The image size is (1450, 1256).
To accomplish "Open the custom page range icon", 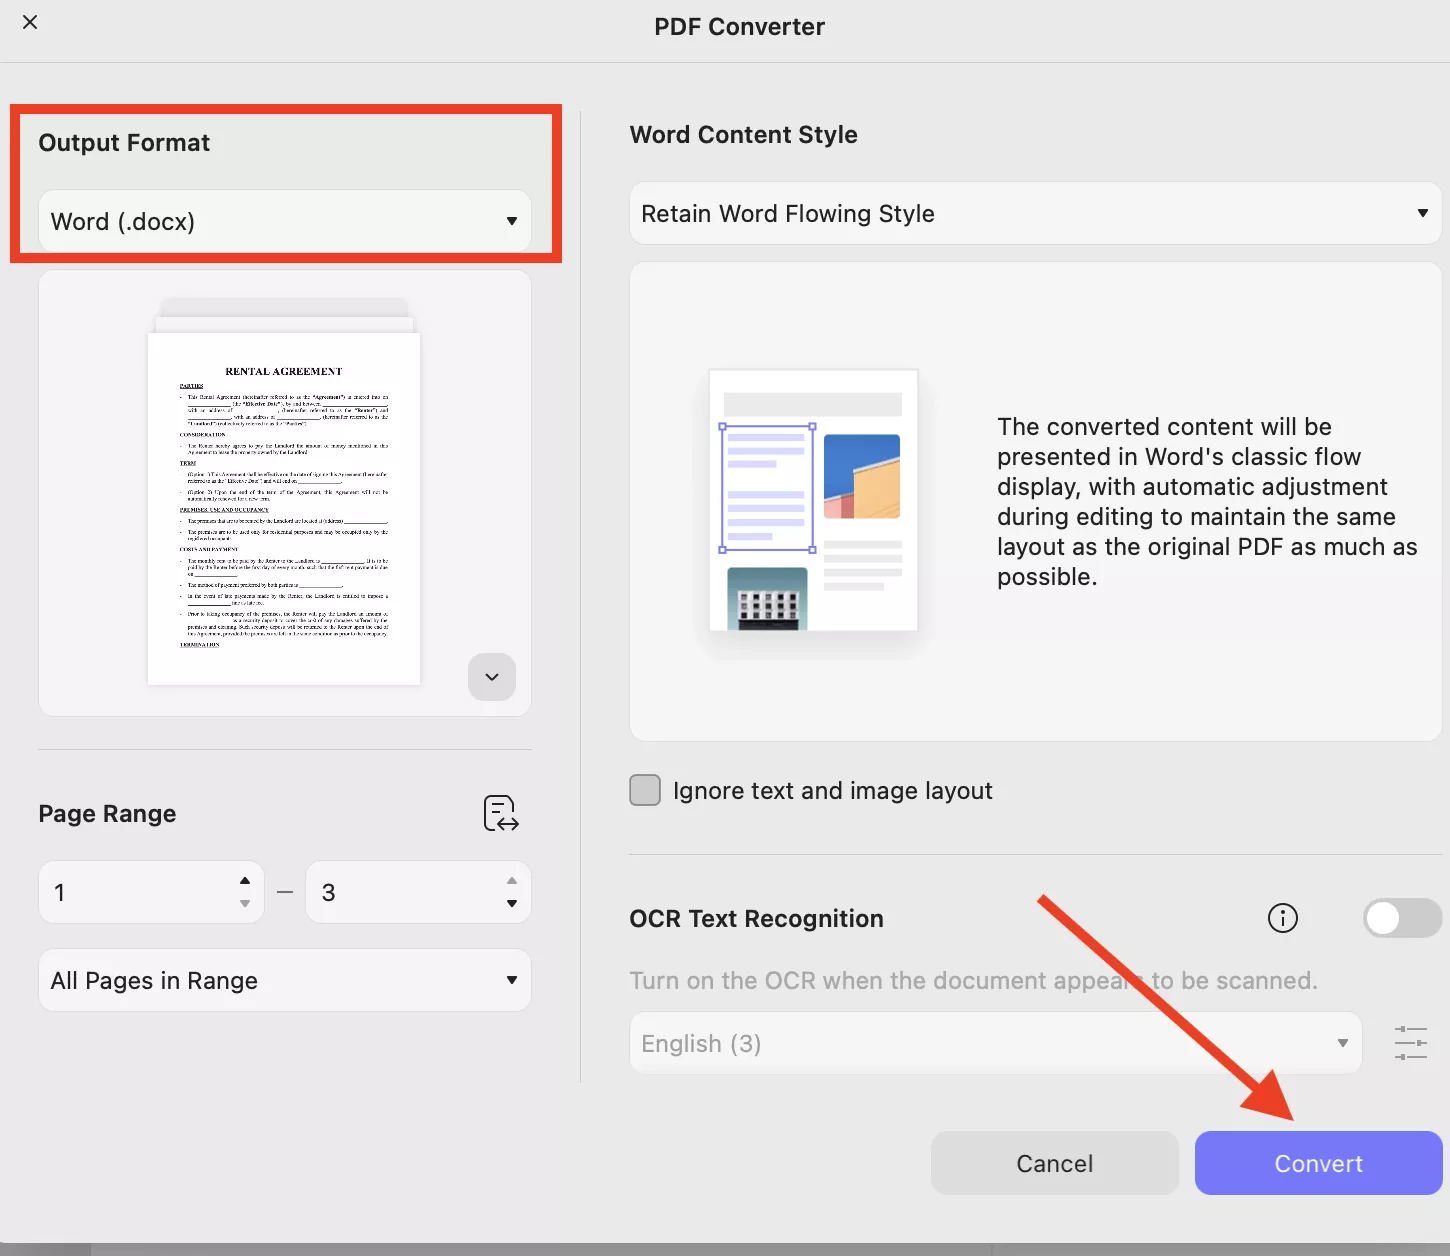I will [x=500, y=813].
